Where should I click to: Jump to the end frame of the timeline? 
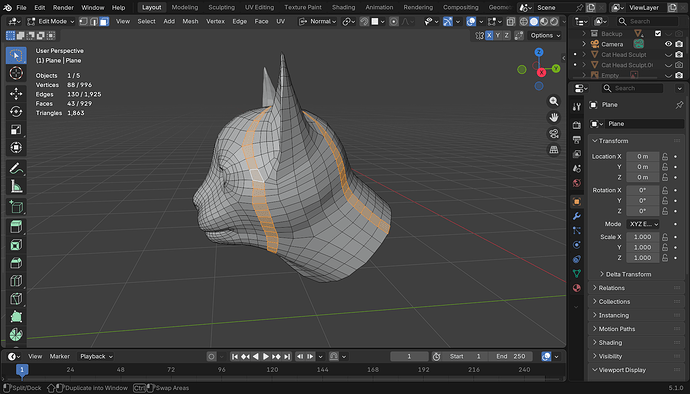[287, 357]
